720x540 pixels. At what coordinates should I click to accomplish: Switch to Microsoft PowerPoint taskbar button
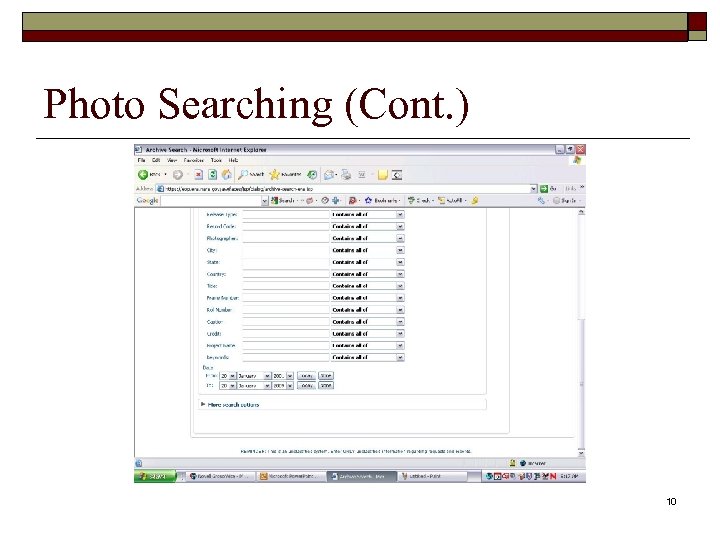290,477
